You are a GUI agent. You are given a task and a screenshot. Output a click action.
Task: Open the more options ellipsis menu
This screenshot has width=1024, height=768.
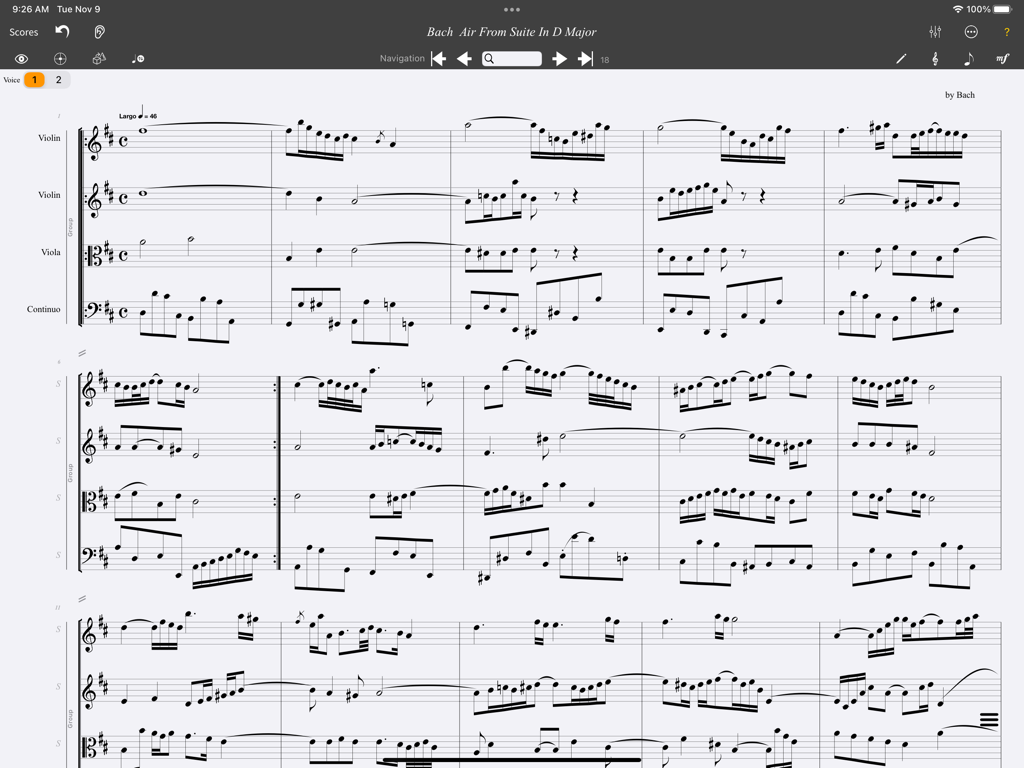tap(968, 31)
